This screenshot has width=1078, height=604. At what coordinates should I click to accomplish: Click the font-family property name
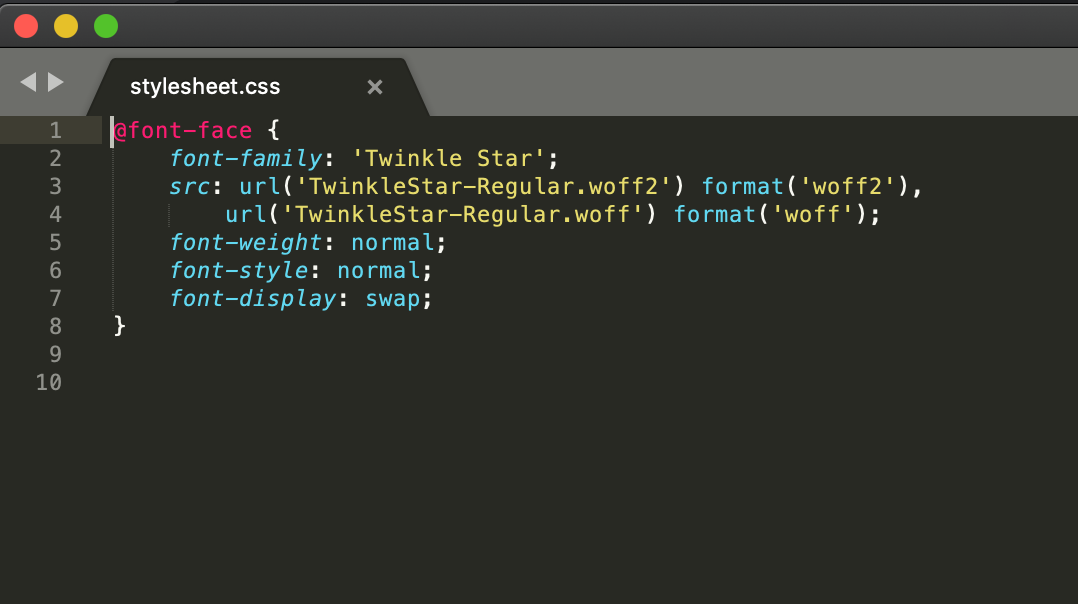[x=245, y=158]
